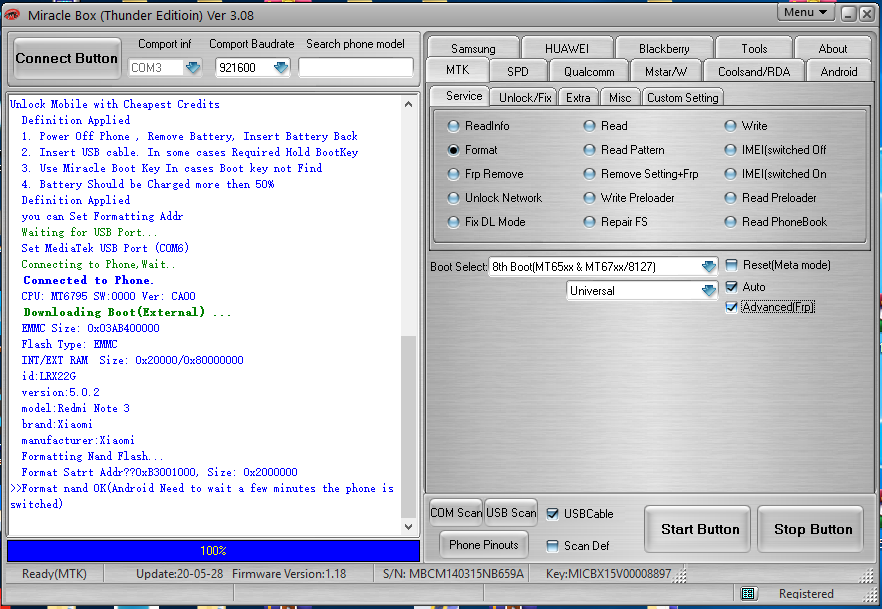The width and height of the screenshot is (882, 609).
Task: Click the COM Scan button
Action: (456, 513)
